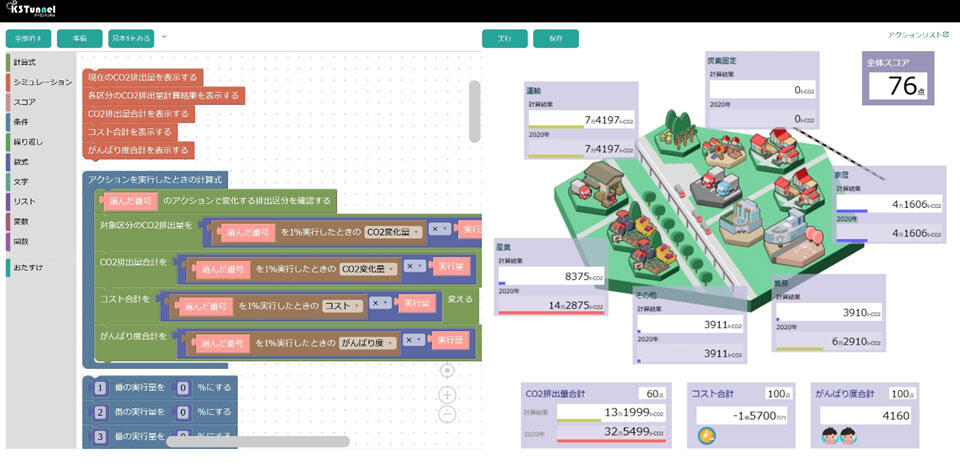Edit action number 2 field
Image resolution: width=960 pixels, height=468 pixels.
point(101,412)
